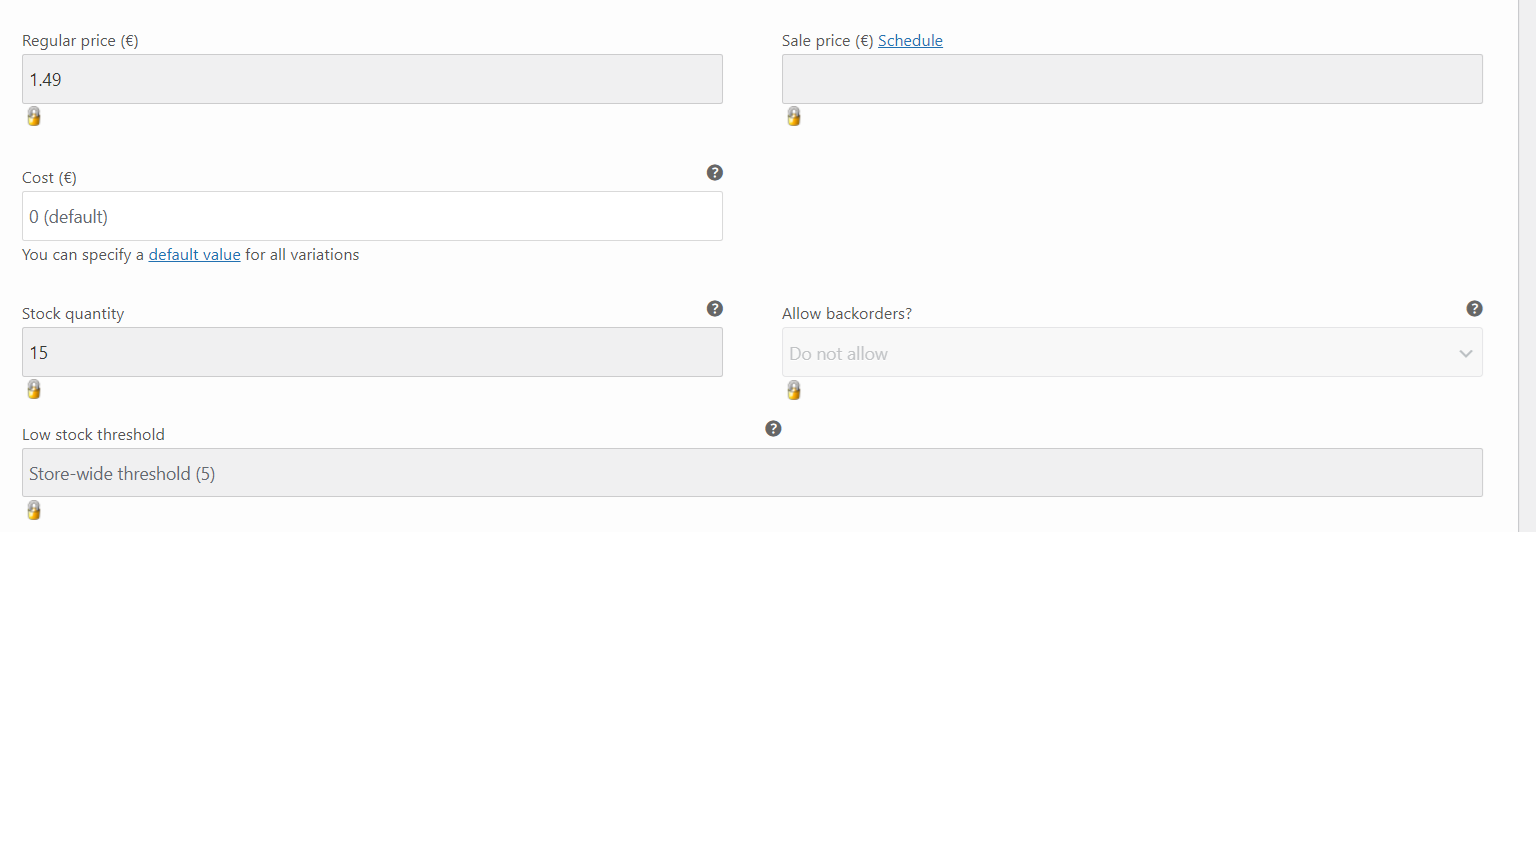Show the Stock quantity help icon tooltip
This screenshot has height=864, width=1536.
coord(715,309)
